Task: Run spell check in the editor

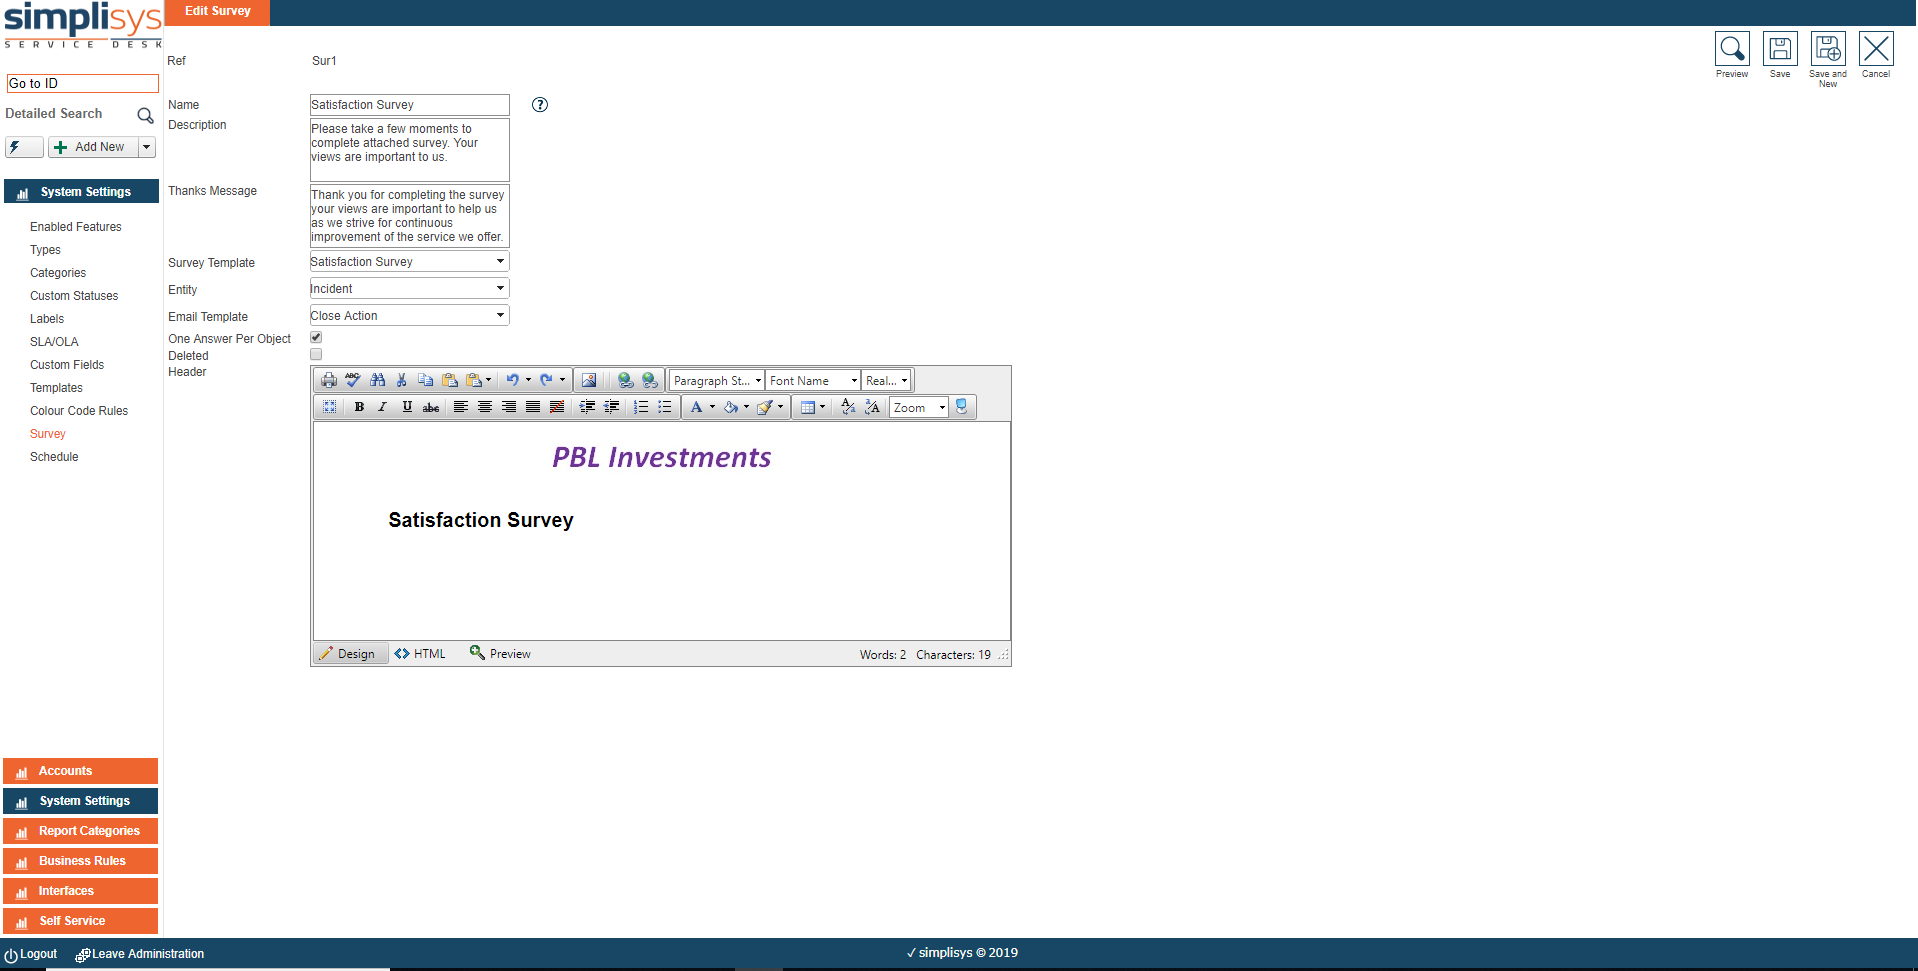Action: (x=353, y=380)
